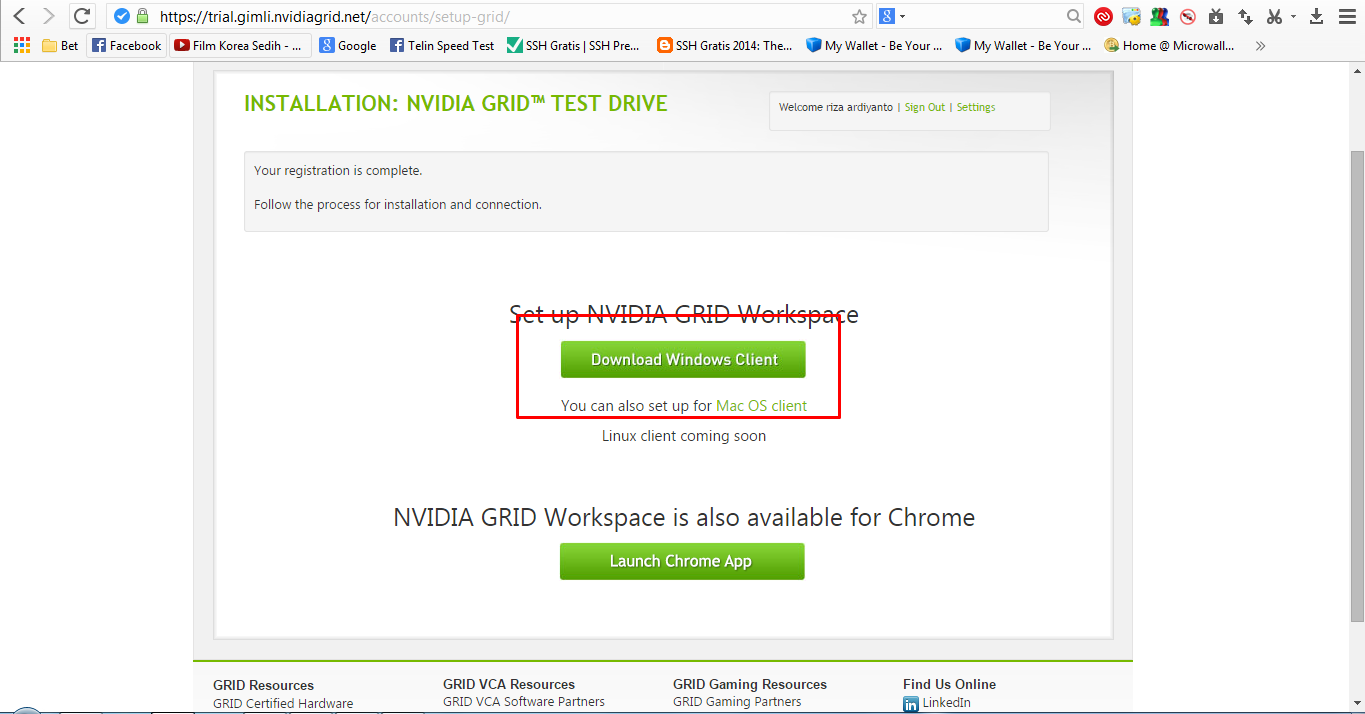The width and height of the screenshot is (1365, 714).
Task: Click the blue verified checkmark badge in address bar
Action: [x=122, y=16]
